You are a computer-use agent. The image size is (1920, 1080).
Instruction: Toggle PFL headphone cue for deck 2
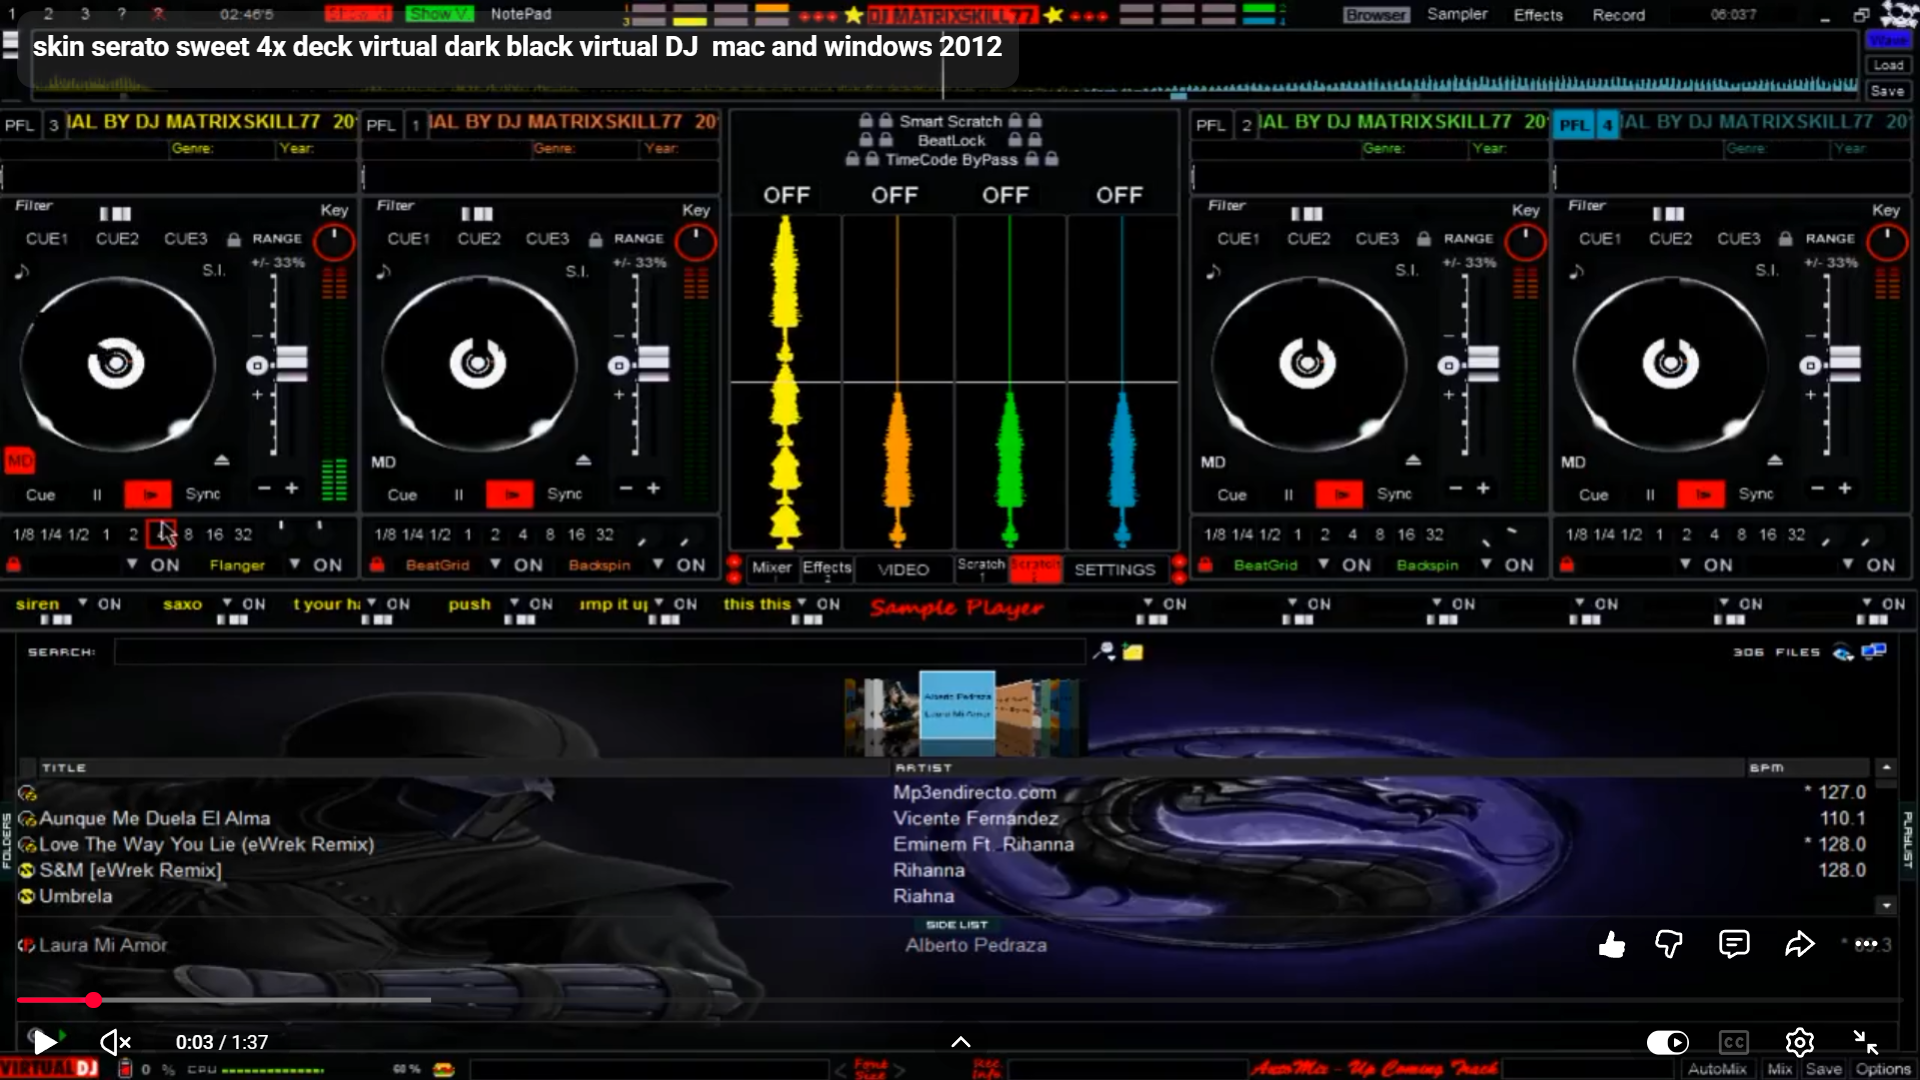click(1210, 125)
